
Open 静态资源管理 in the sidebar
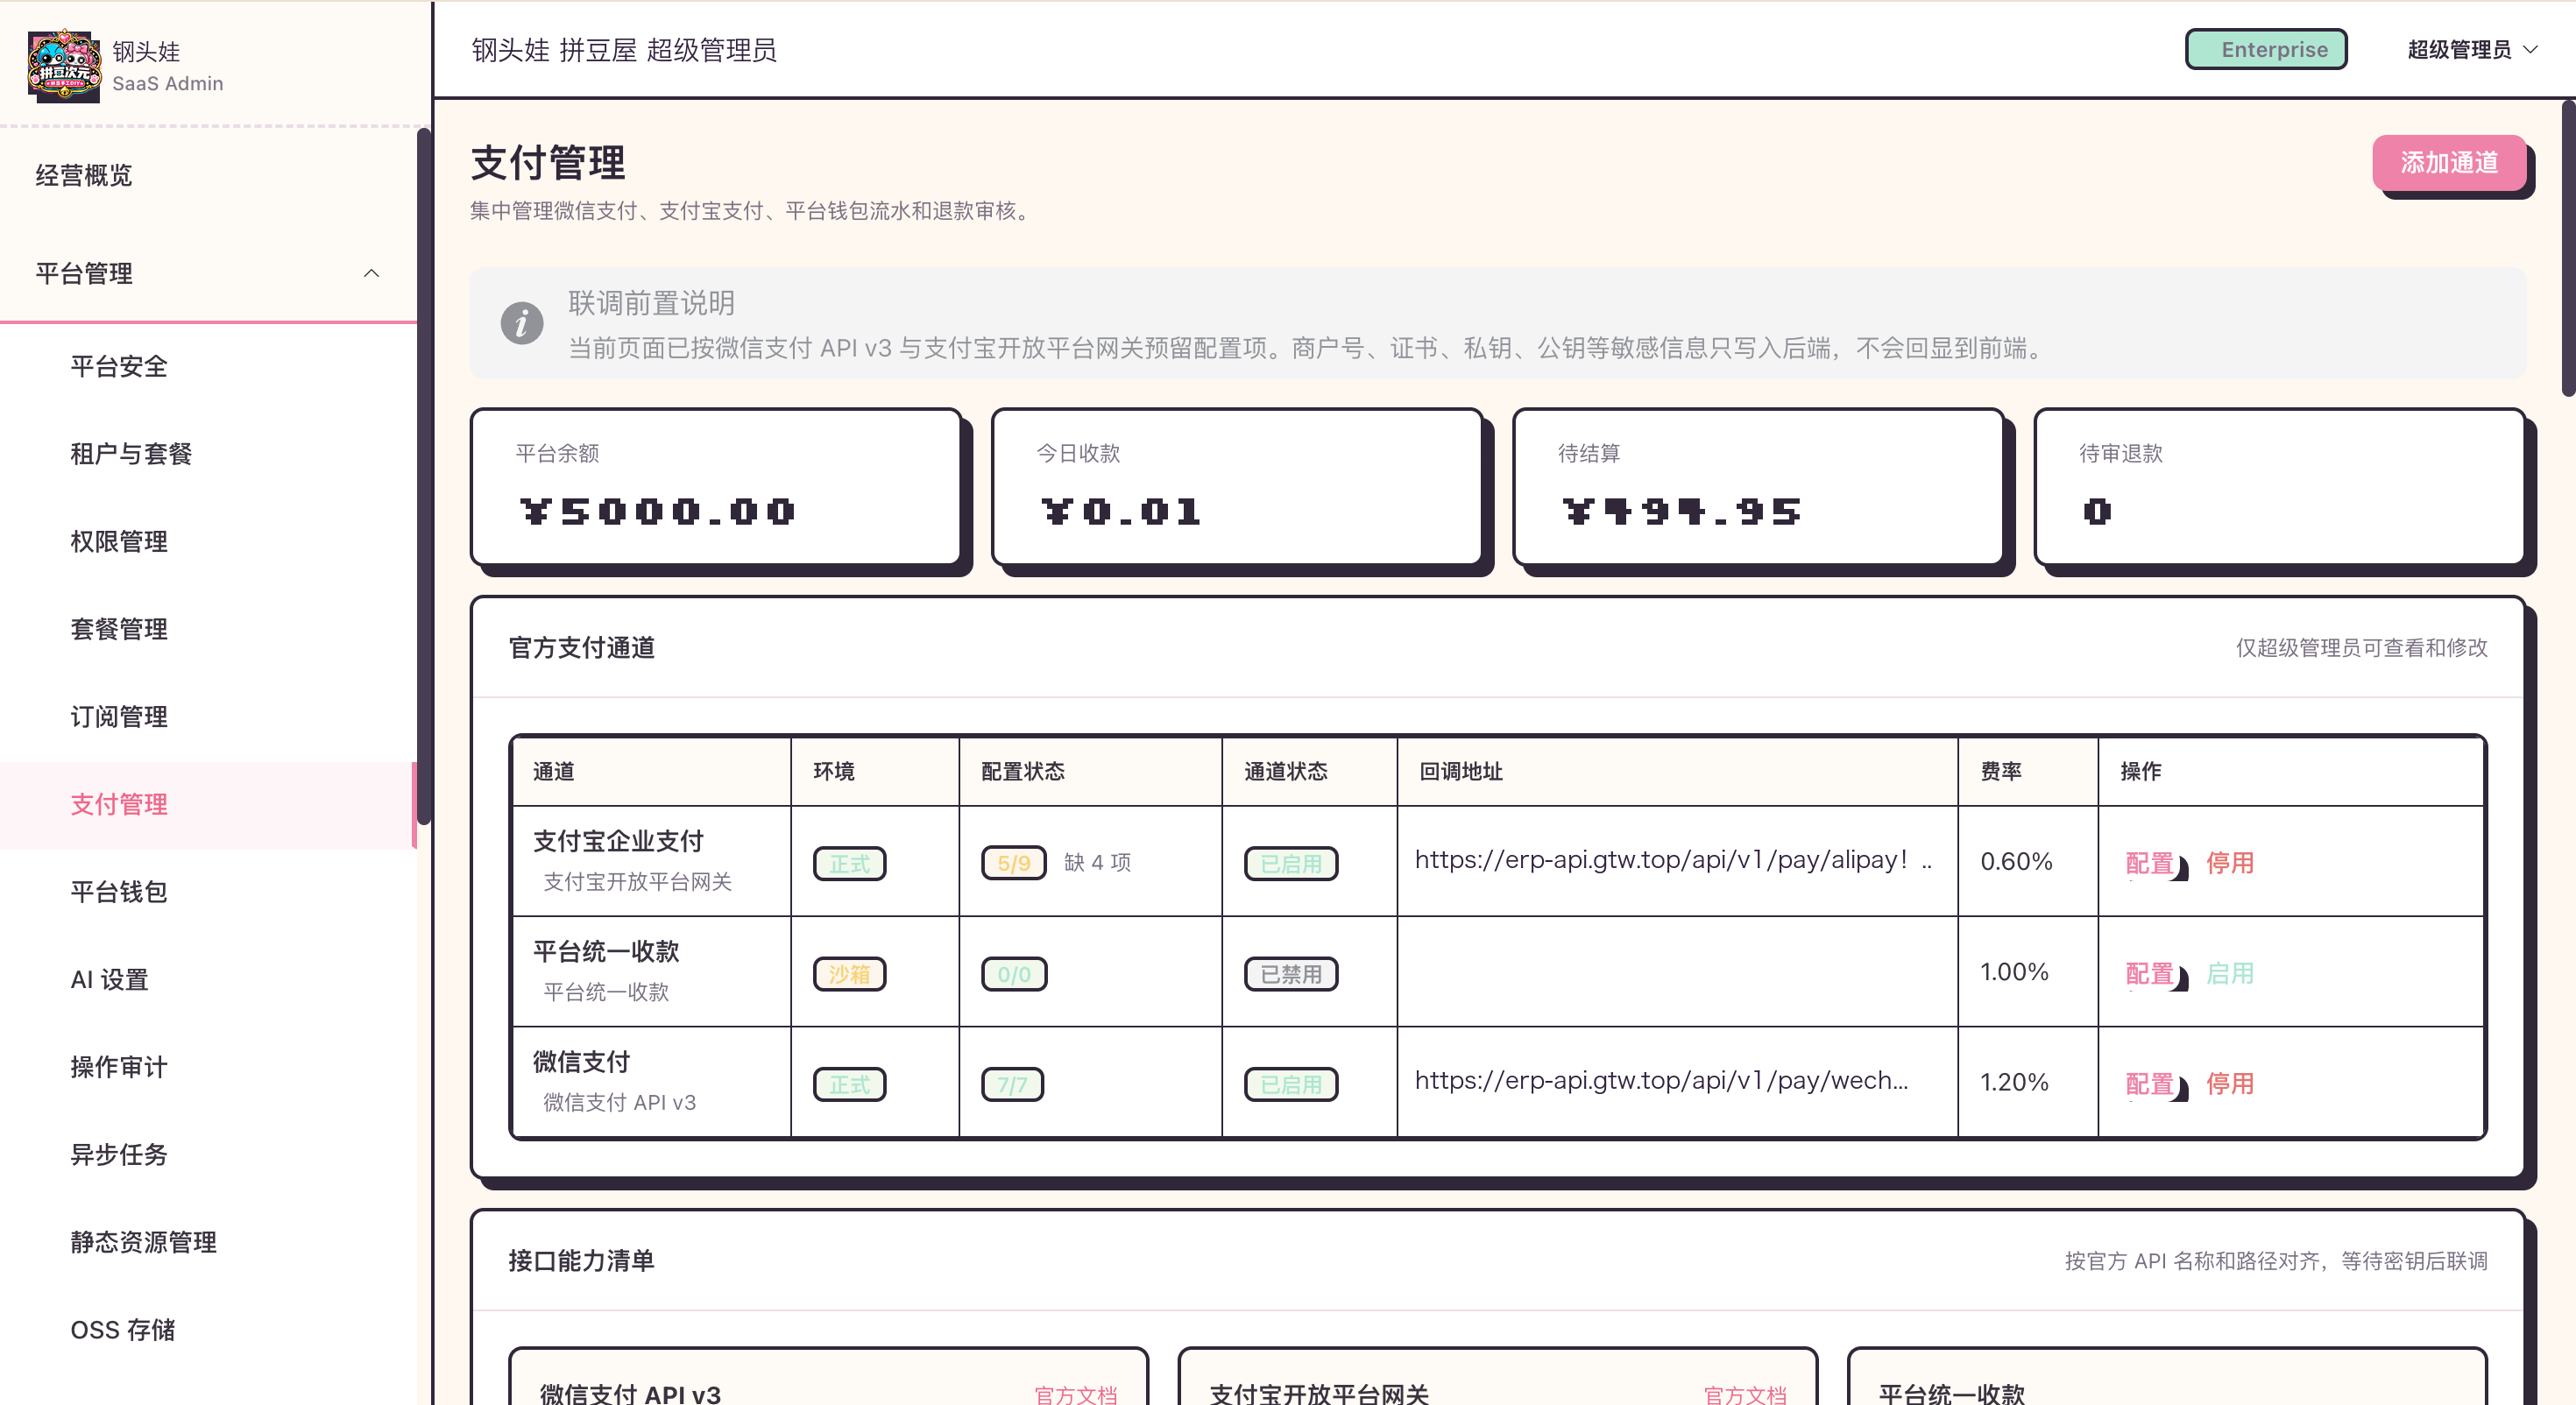(x=208, y=1242)
